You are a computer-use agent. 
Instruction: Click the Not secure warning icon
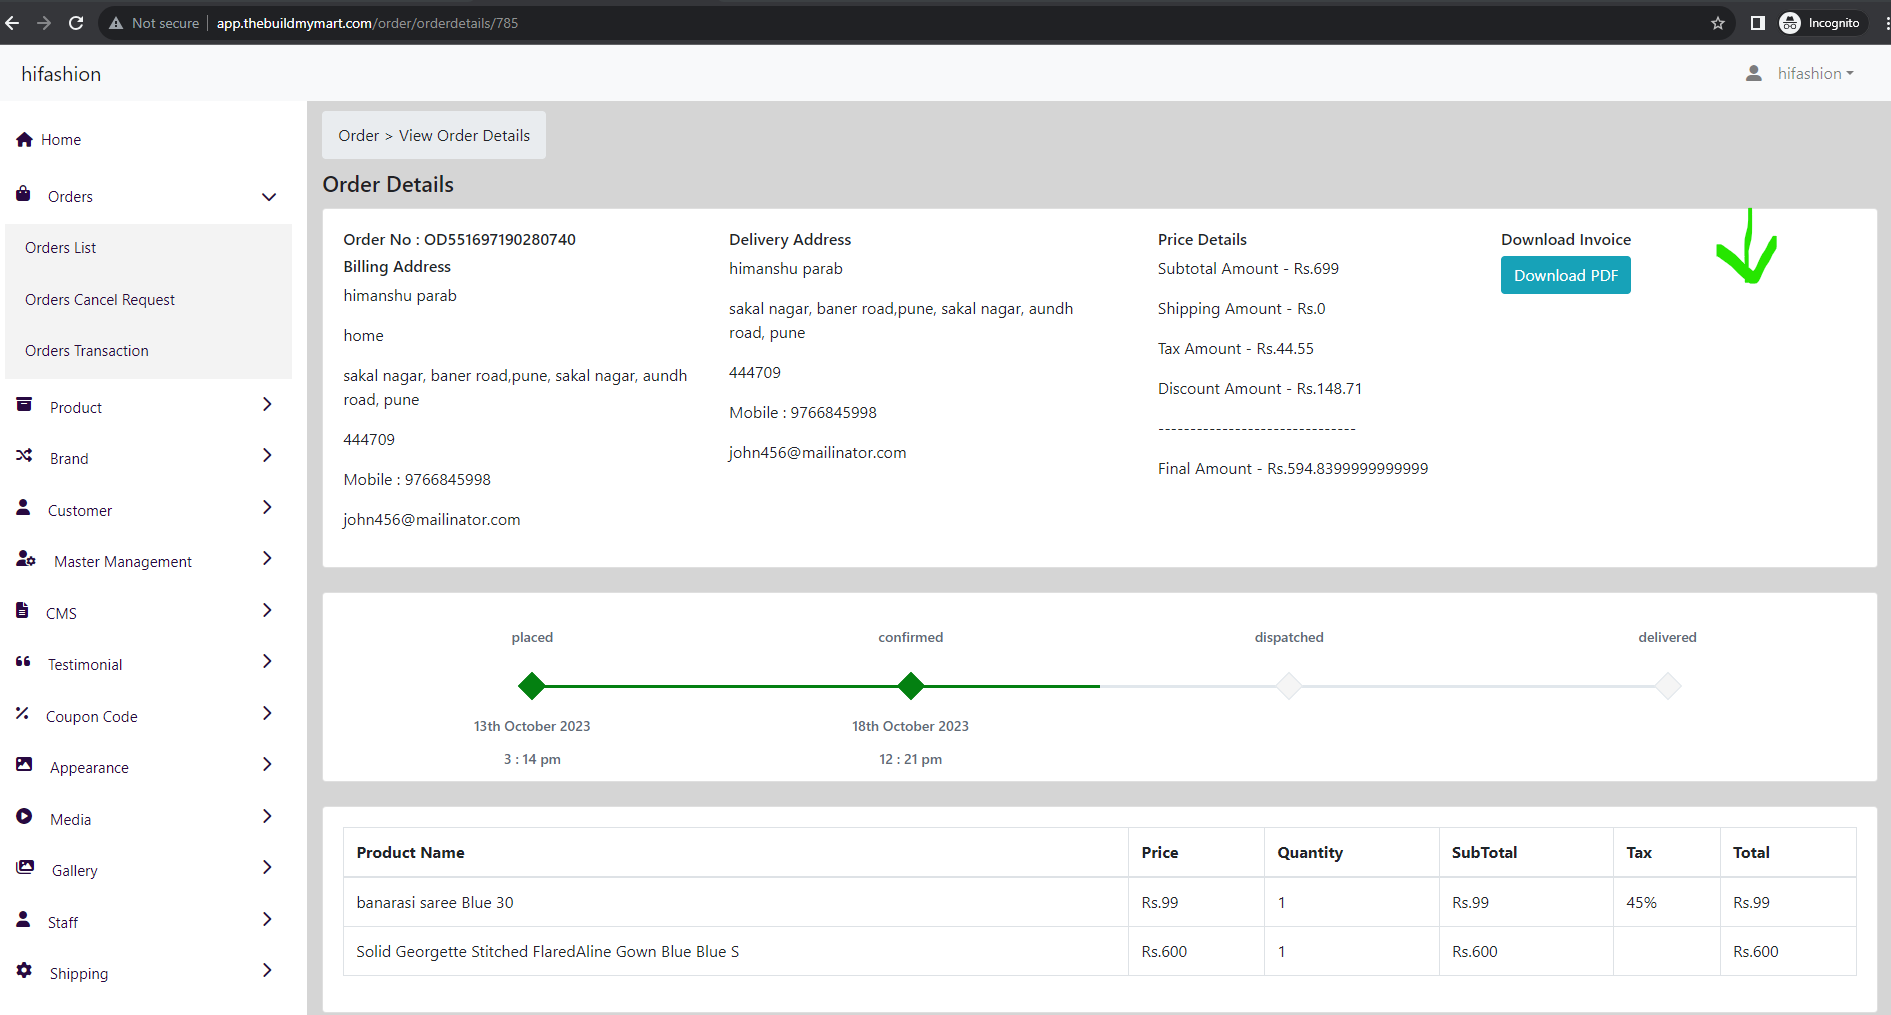point(116,23)
